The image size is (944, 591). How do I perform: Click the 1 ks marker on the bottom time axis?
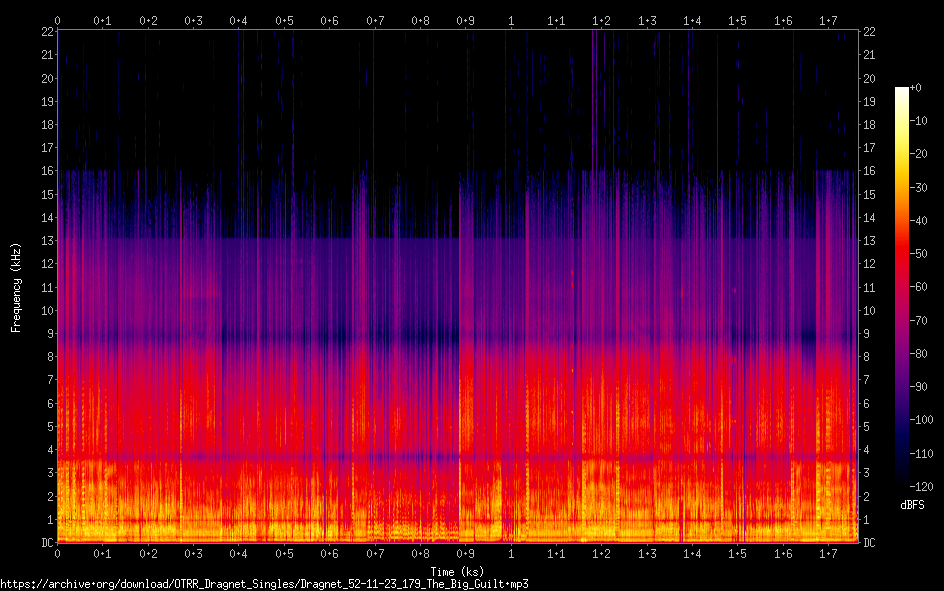click(x=511, y=554)
